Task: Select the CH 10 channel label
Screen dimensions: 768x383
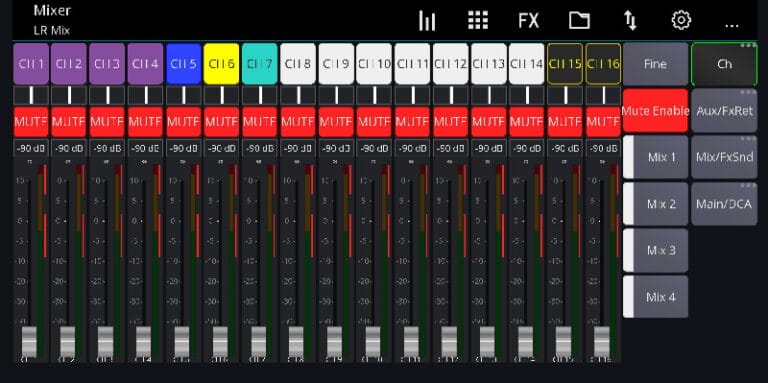Action: (x=374, y=64)
